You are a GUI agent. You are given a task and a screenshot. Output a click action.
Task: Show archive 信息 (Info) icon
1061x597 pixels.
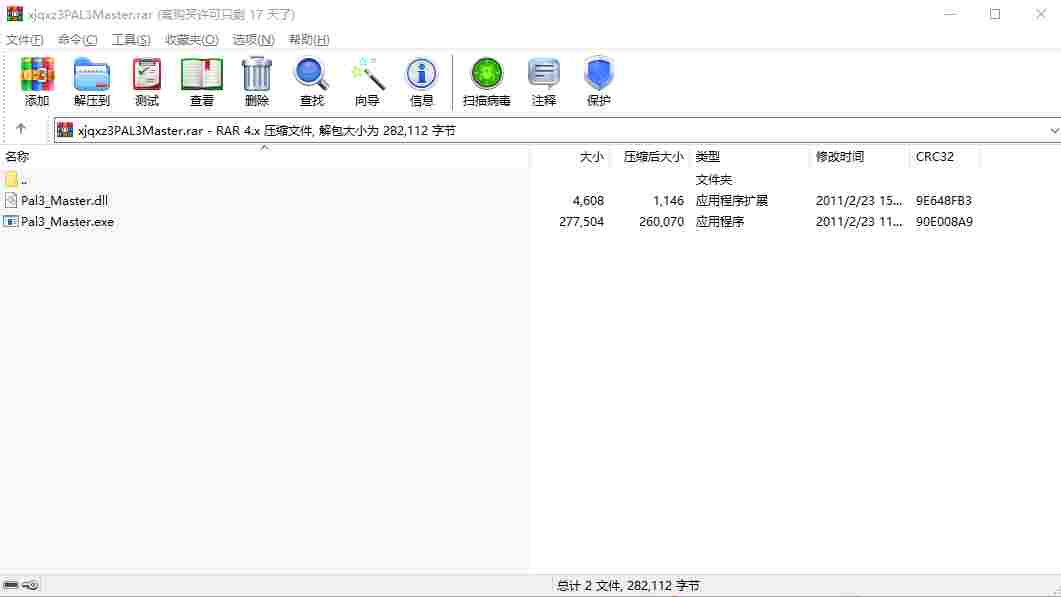coord(421,74)
